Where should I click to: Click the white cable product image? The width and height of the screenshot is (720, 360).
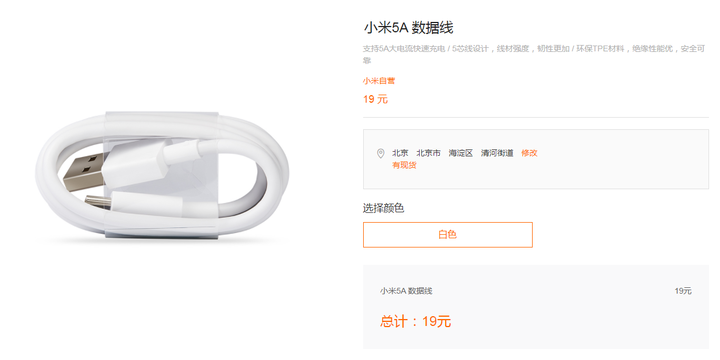pyautogui.click(x=162, y=175)
